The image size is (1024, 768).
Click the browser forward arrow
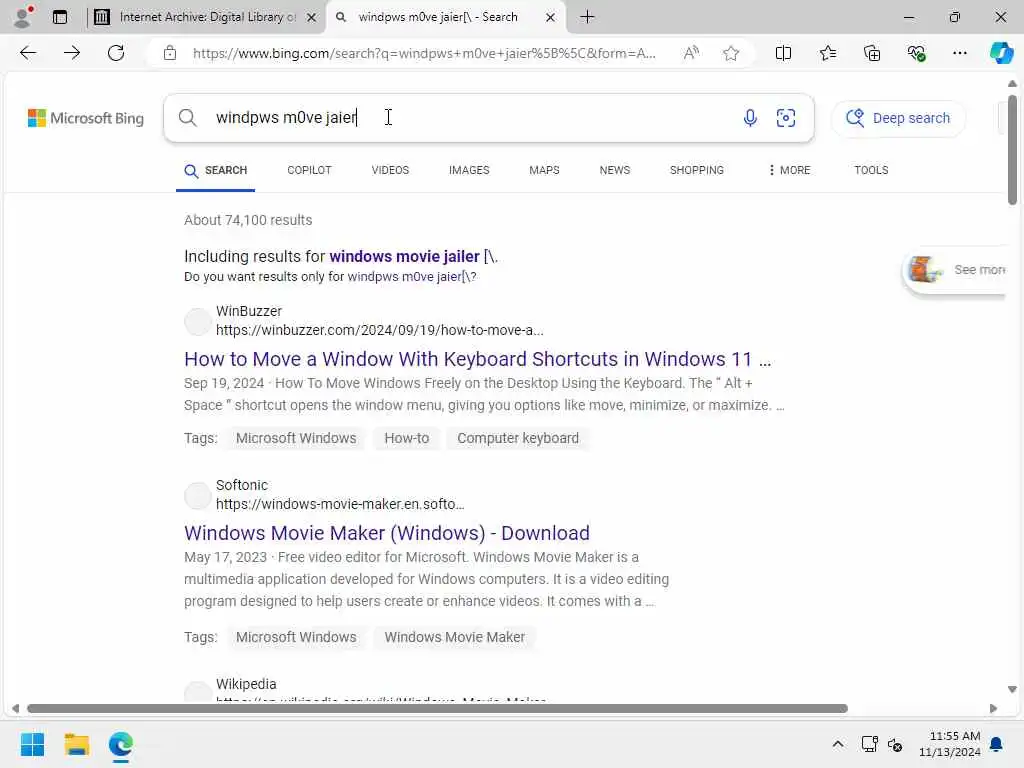72,53
